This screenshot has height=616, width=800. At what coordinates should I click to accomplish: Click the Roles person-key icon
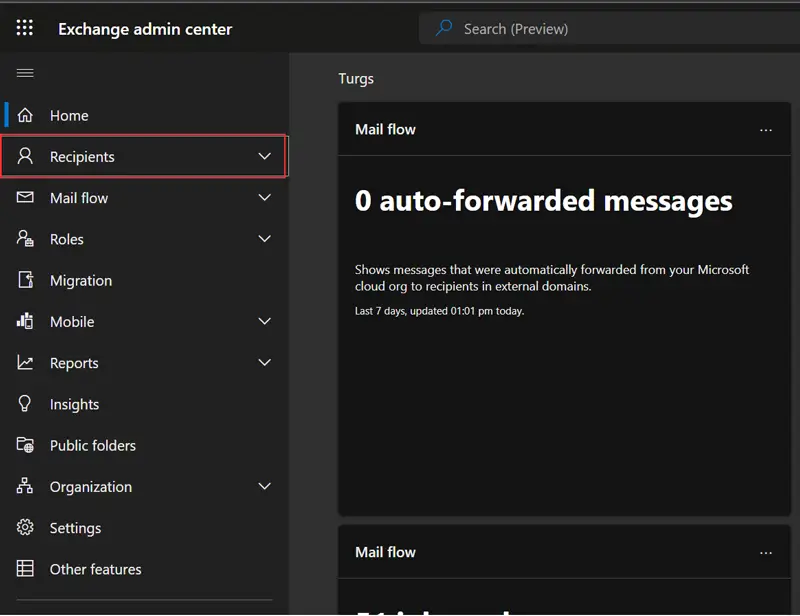click(26, 239)
